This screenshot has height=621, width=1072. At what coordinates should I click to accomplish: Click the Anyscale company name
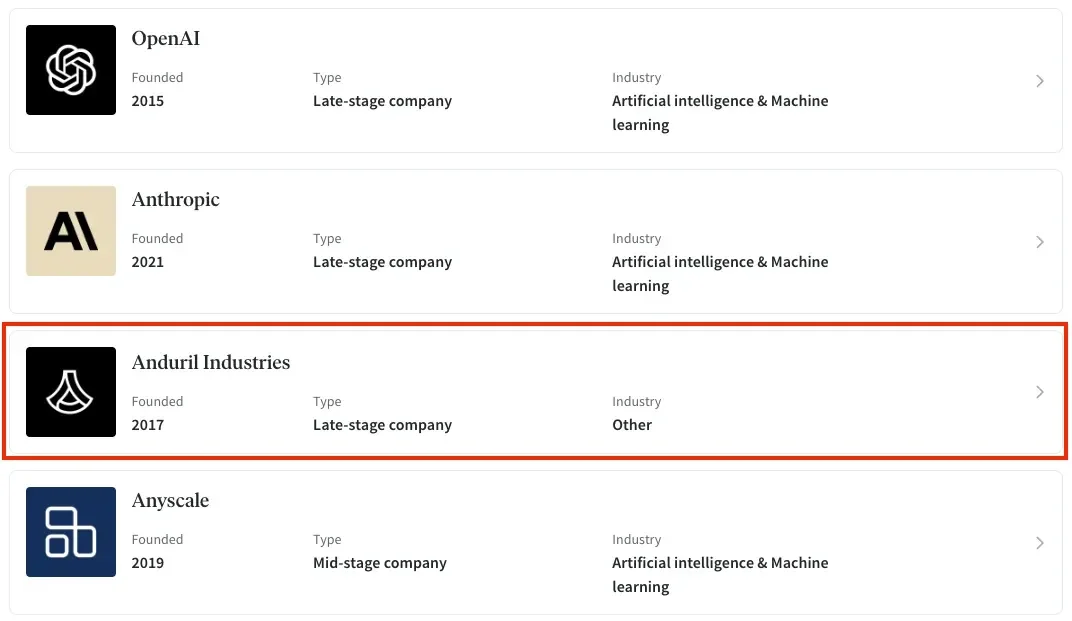(x=170, y=500)
